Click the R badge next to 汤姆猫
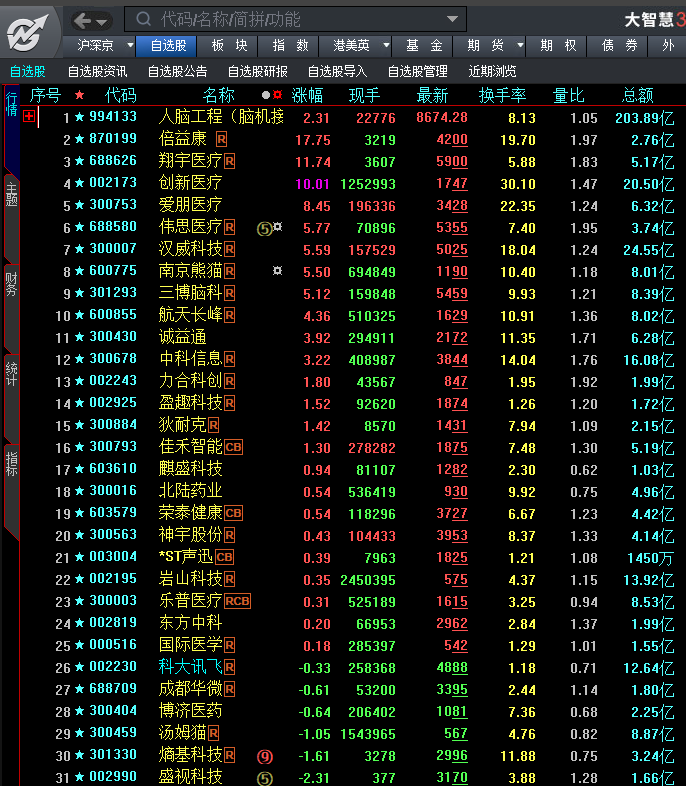Image resolution: width=686 pixels, height=786 pixels. 213,733
